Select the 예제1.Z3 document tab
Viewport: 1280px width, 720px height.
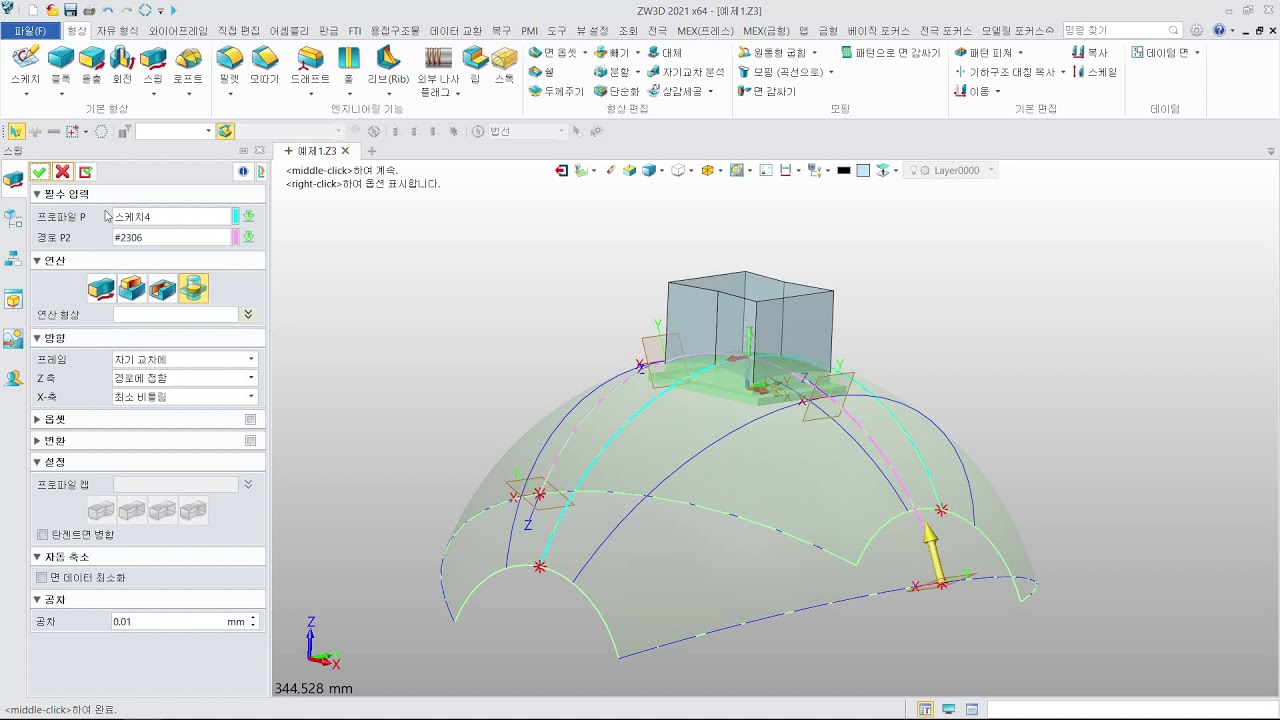(x=315, y=151)
